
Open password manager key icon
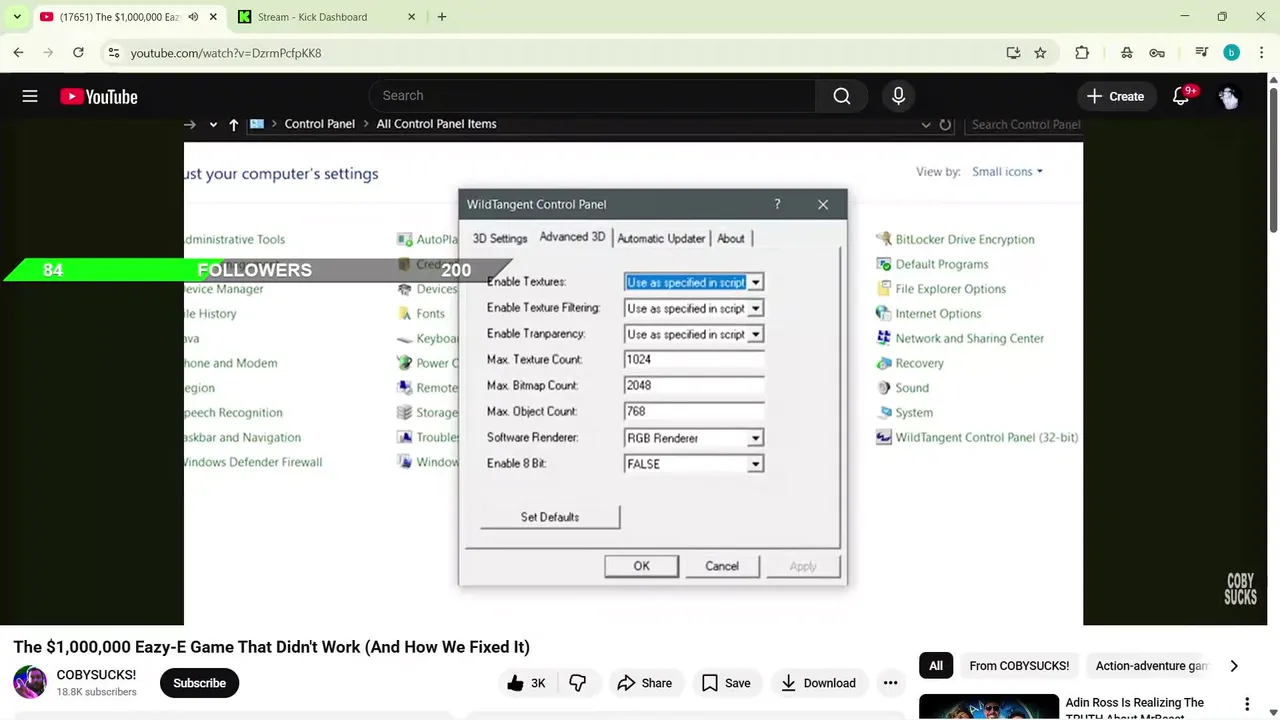point(1157,53)
